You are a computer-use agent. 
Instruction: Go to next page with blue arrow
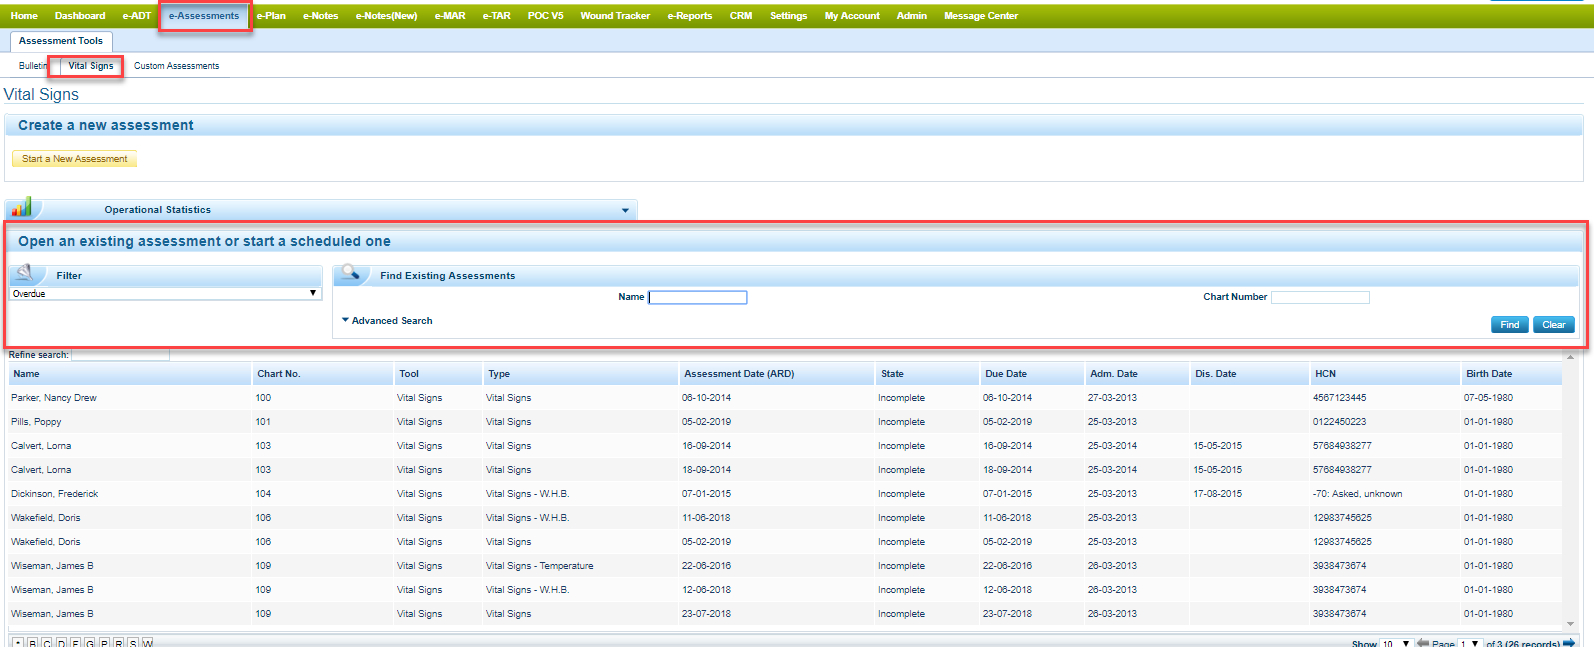point(1569,642)
